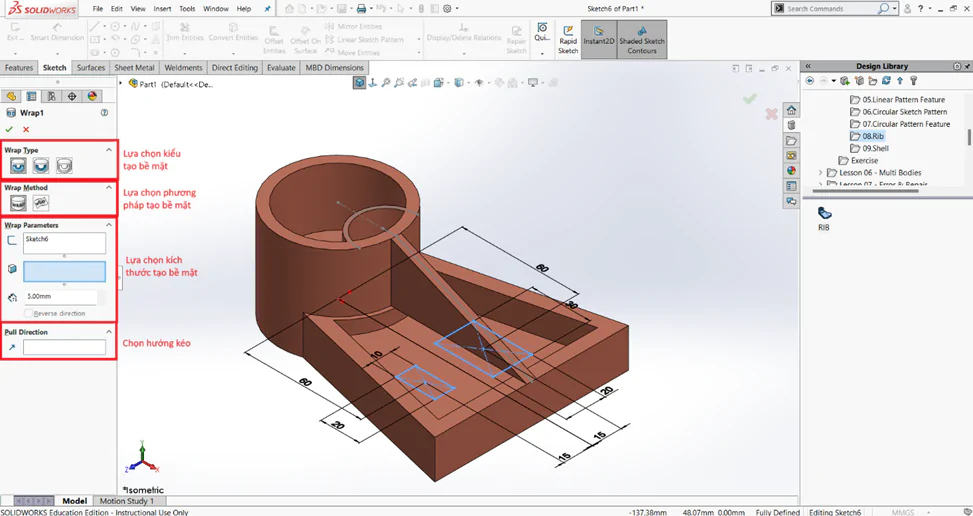Collapse the Wrap Type section
Screen dimensions: 973x516
[109, 150]
